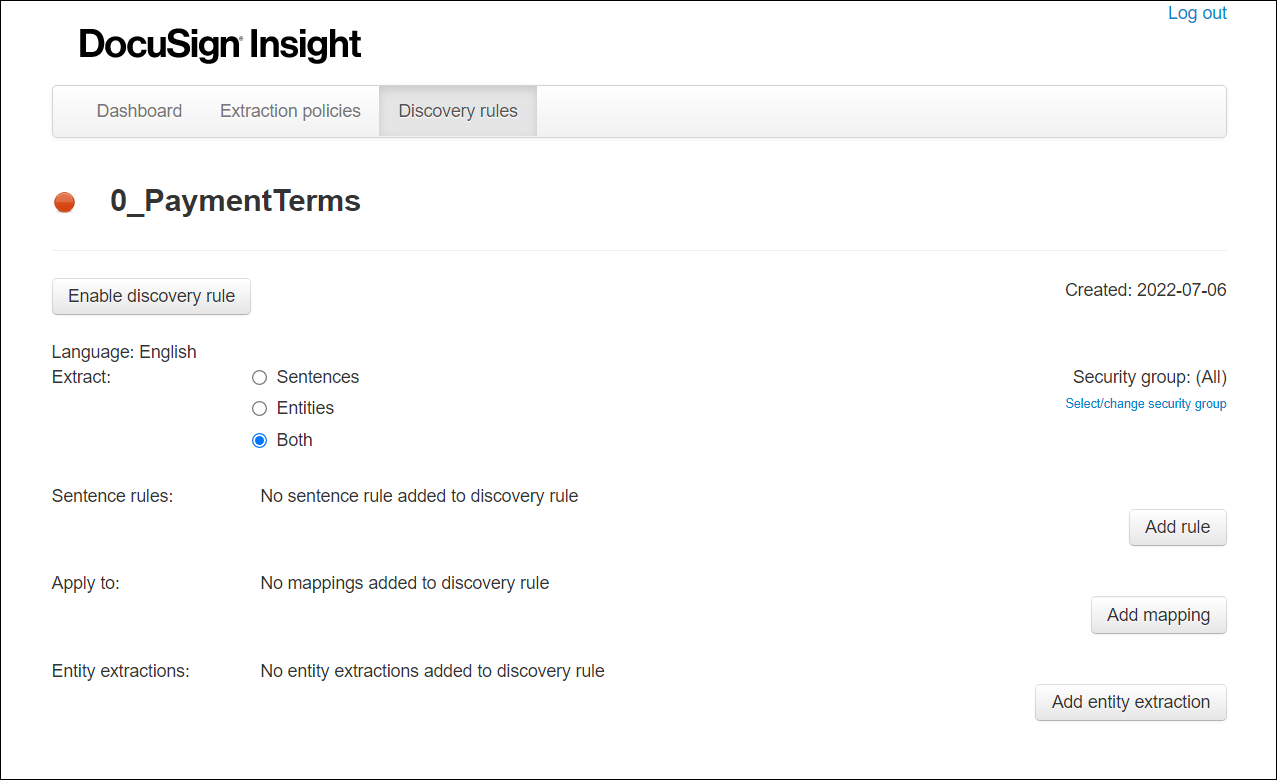This screenshot has width=1277, height=780.
Task: Click the Security group: (All) label
Action: (x=1149, y=377)
